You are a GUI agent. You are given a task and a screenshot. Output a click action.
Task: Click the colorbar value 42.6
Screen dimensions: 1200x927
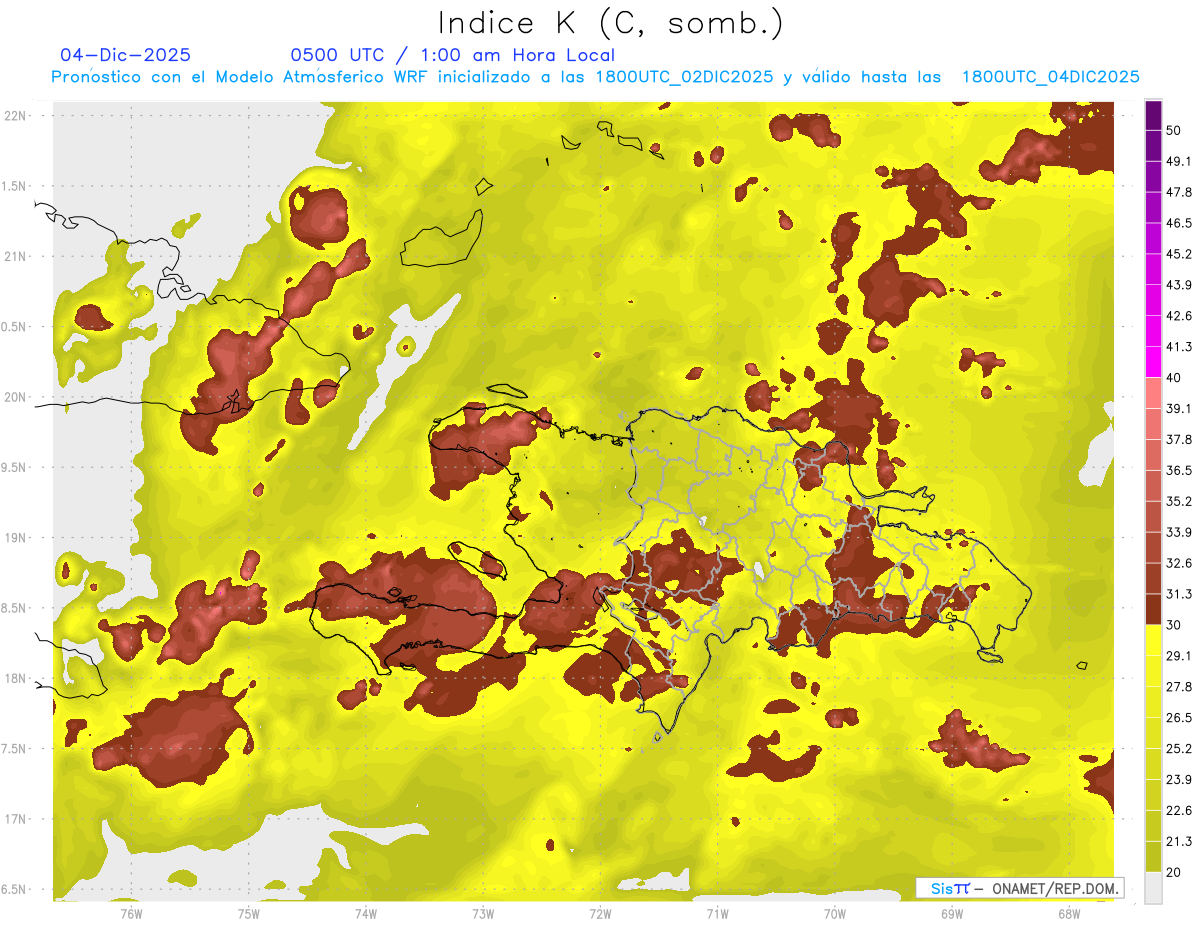coord(1179,316)
